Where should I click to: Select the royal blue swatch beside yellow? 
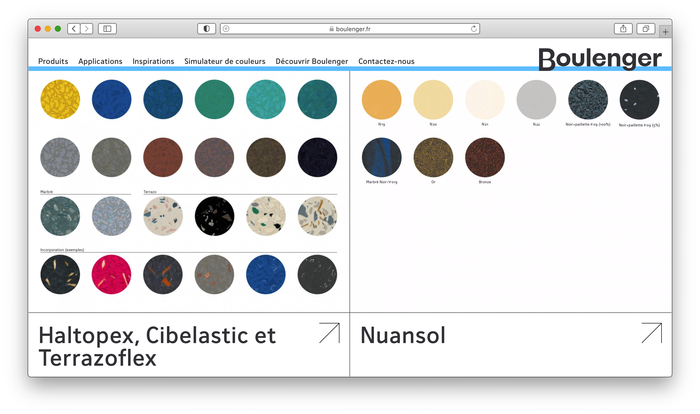[112, 99]
